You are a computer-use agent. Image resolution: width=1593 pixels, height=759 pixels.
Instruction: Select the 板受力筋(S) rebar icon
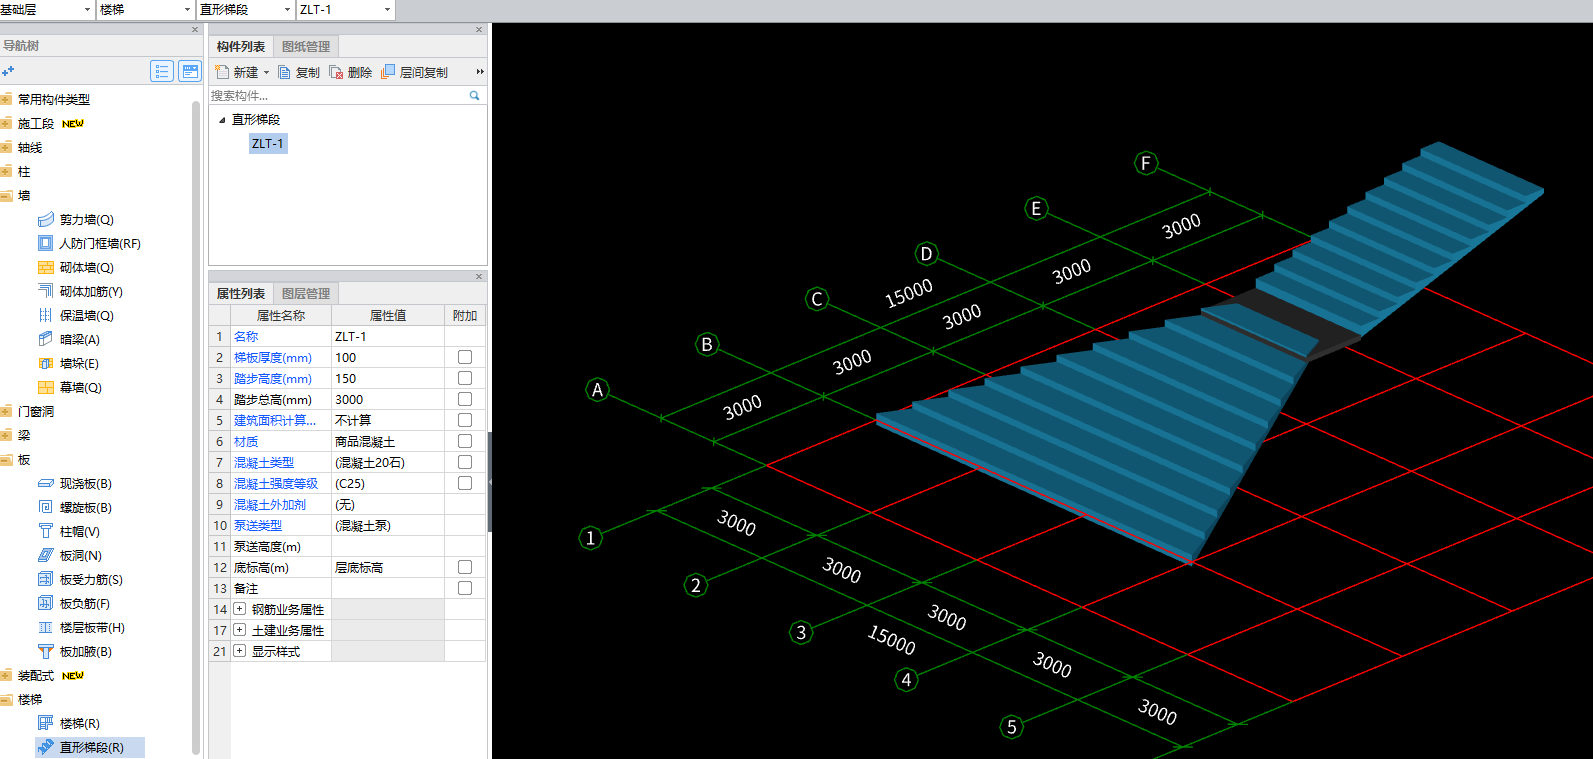click(45, 579)
